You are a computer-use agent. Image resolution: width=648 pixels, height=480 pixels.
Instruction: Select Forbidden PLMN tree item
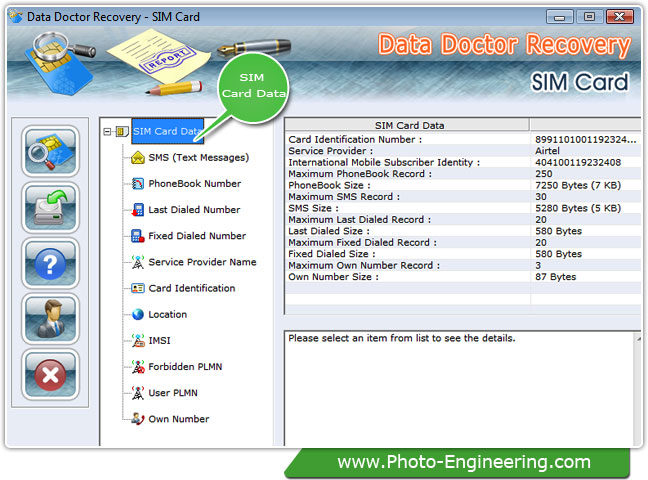pos(185,367)
